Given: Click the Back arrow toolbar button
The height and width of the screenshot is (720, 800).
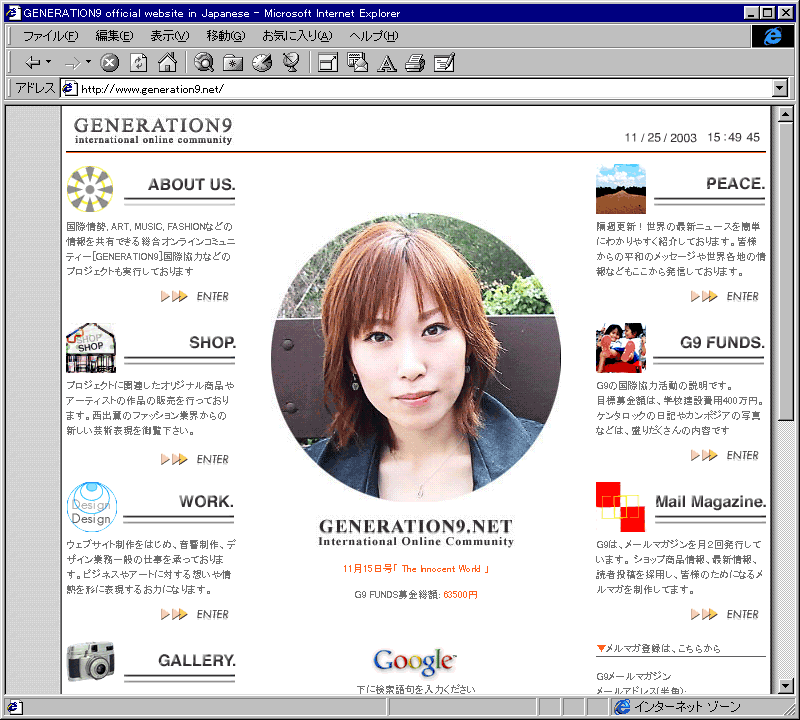Looking at the screenshot, I should (33, 63).
